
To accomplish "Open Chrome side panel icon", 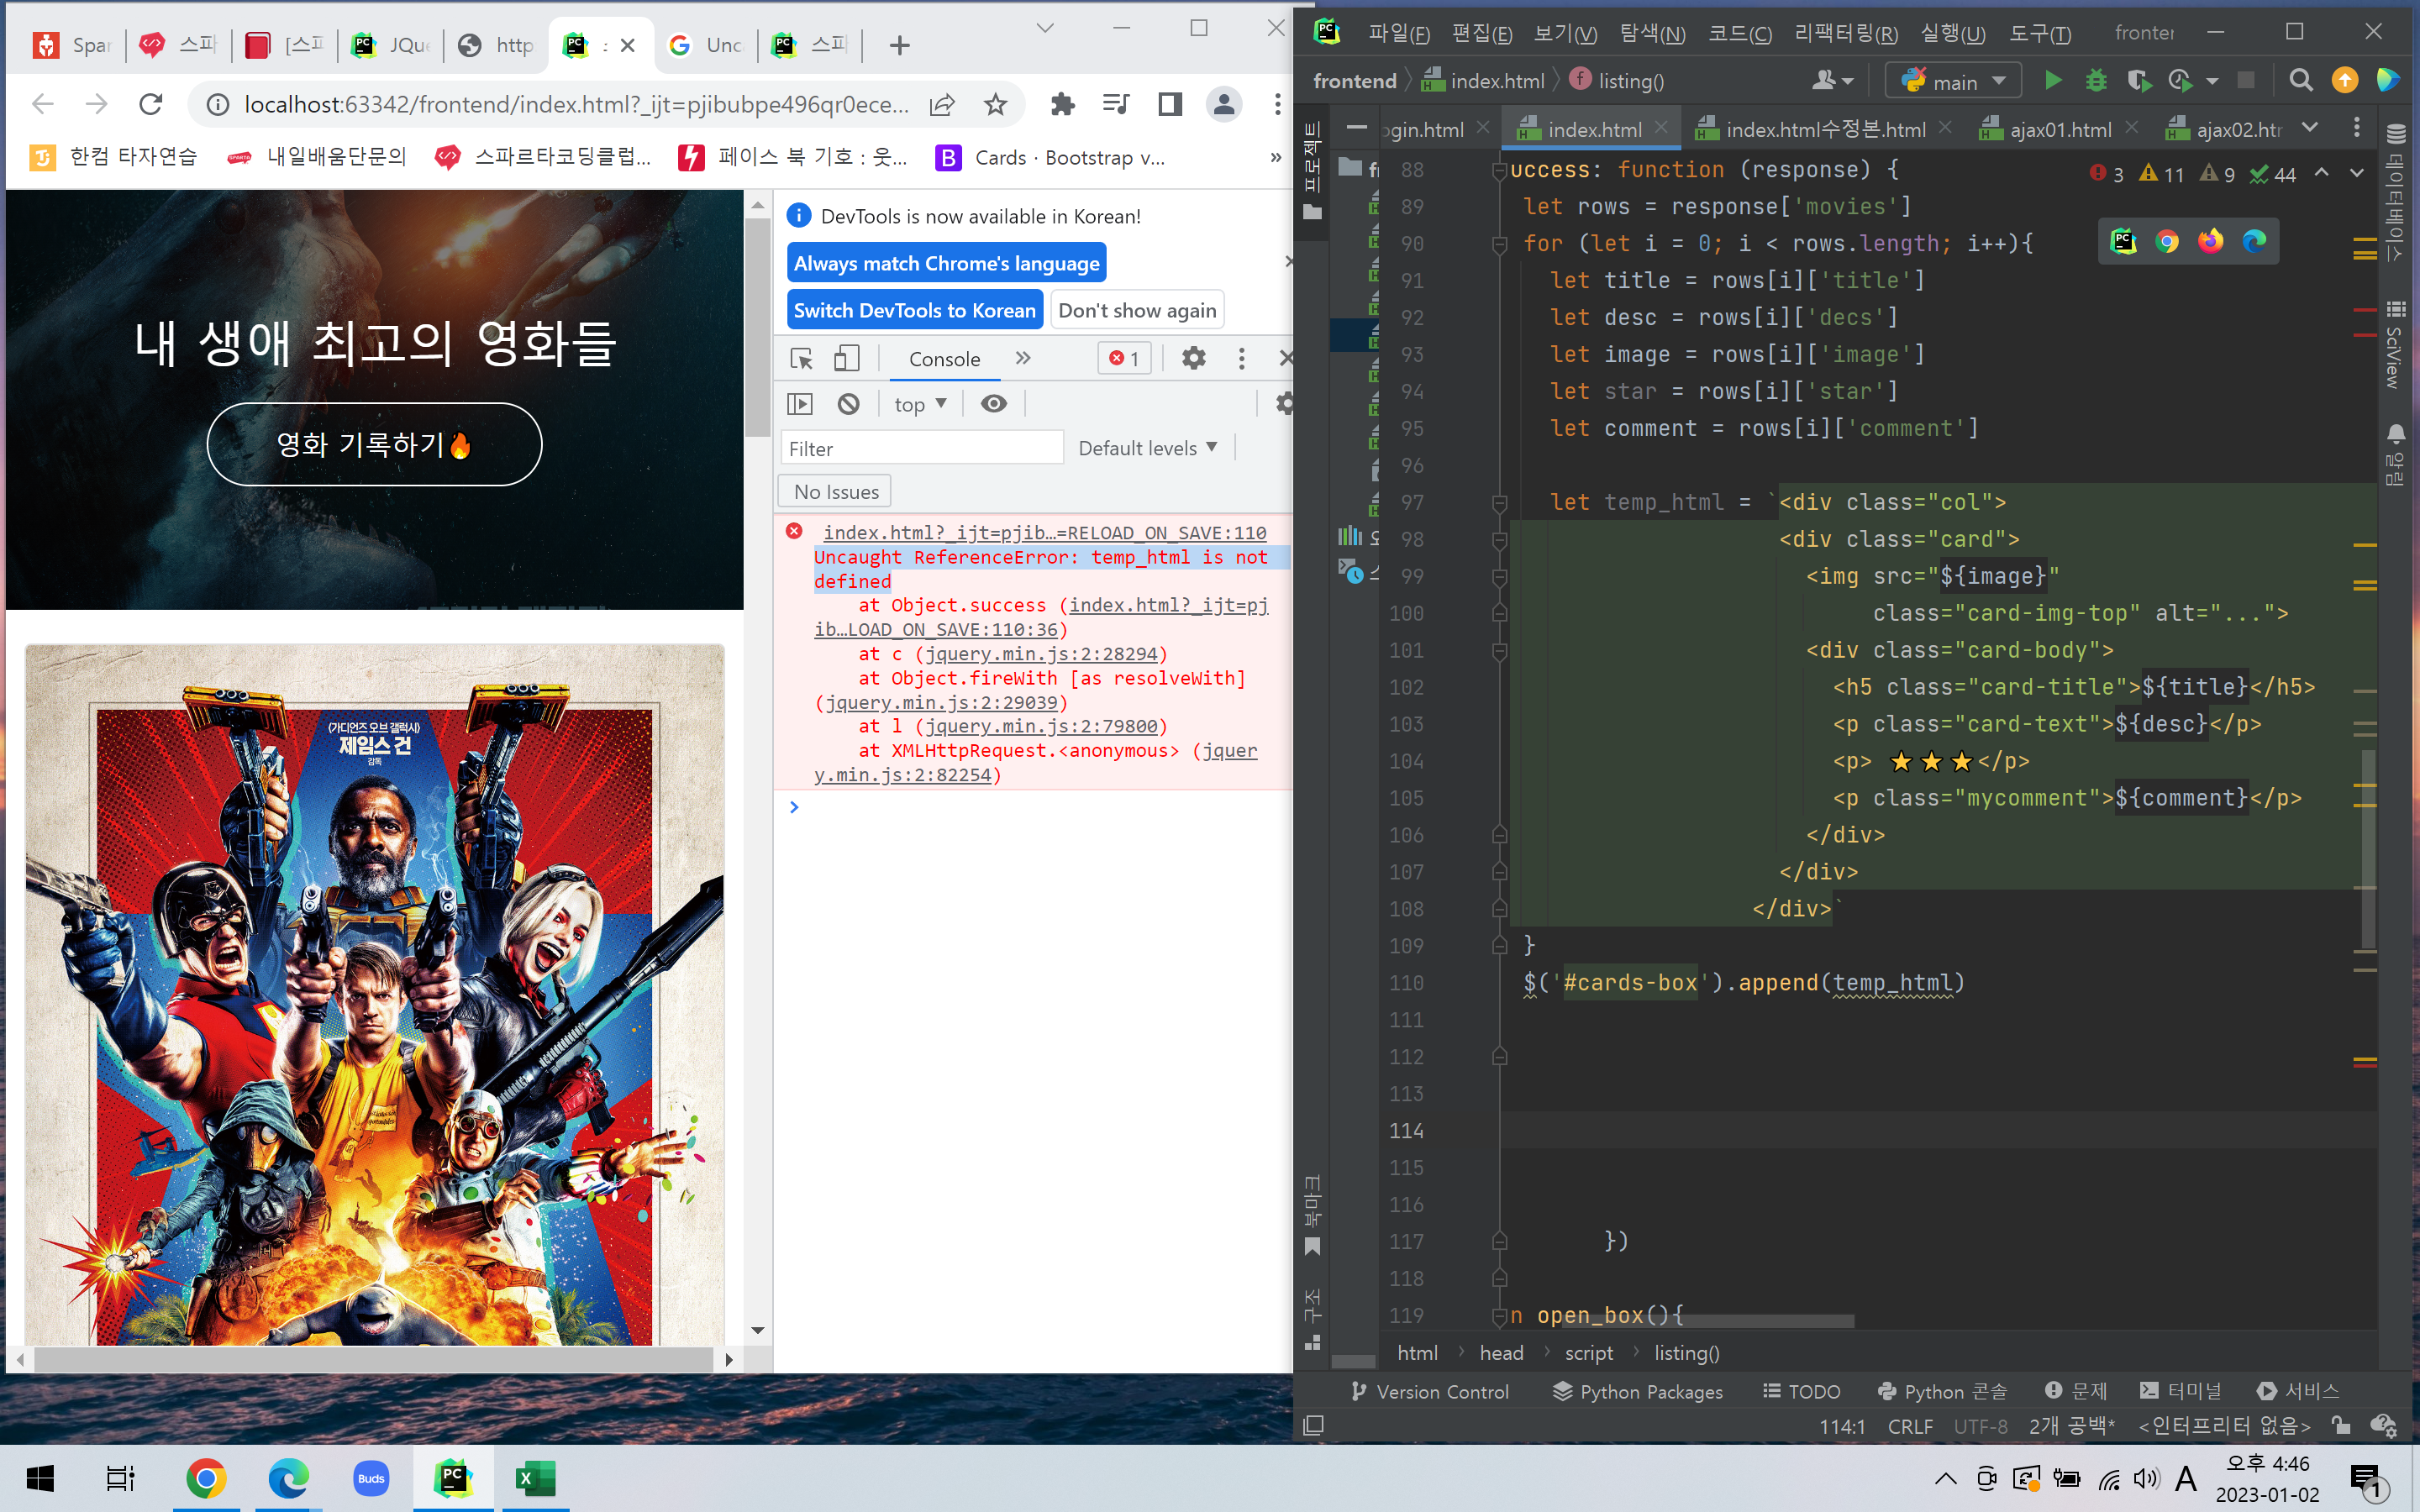I will tap(1170, 104).
